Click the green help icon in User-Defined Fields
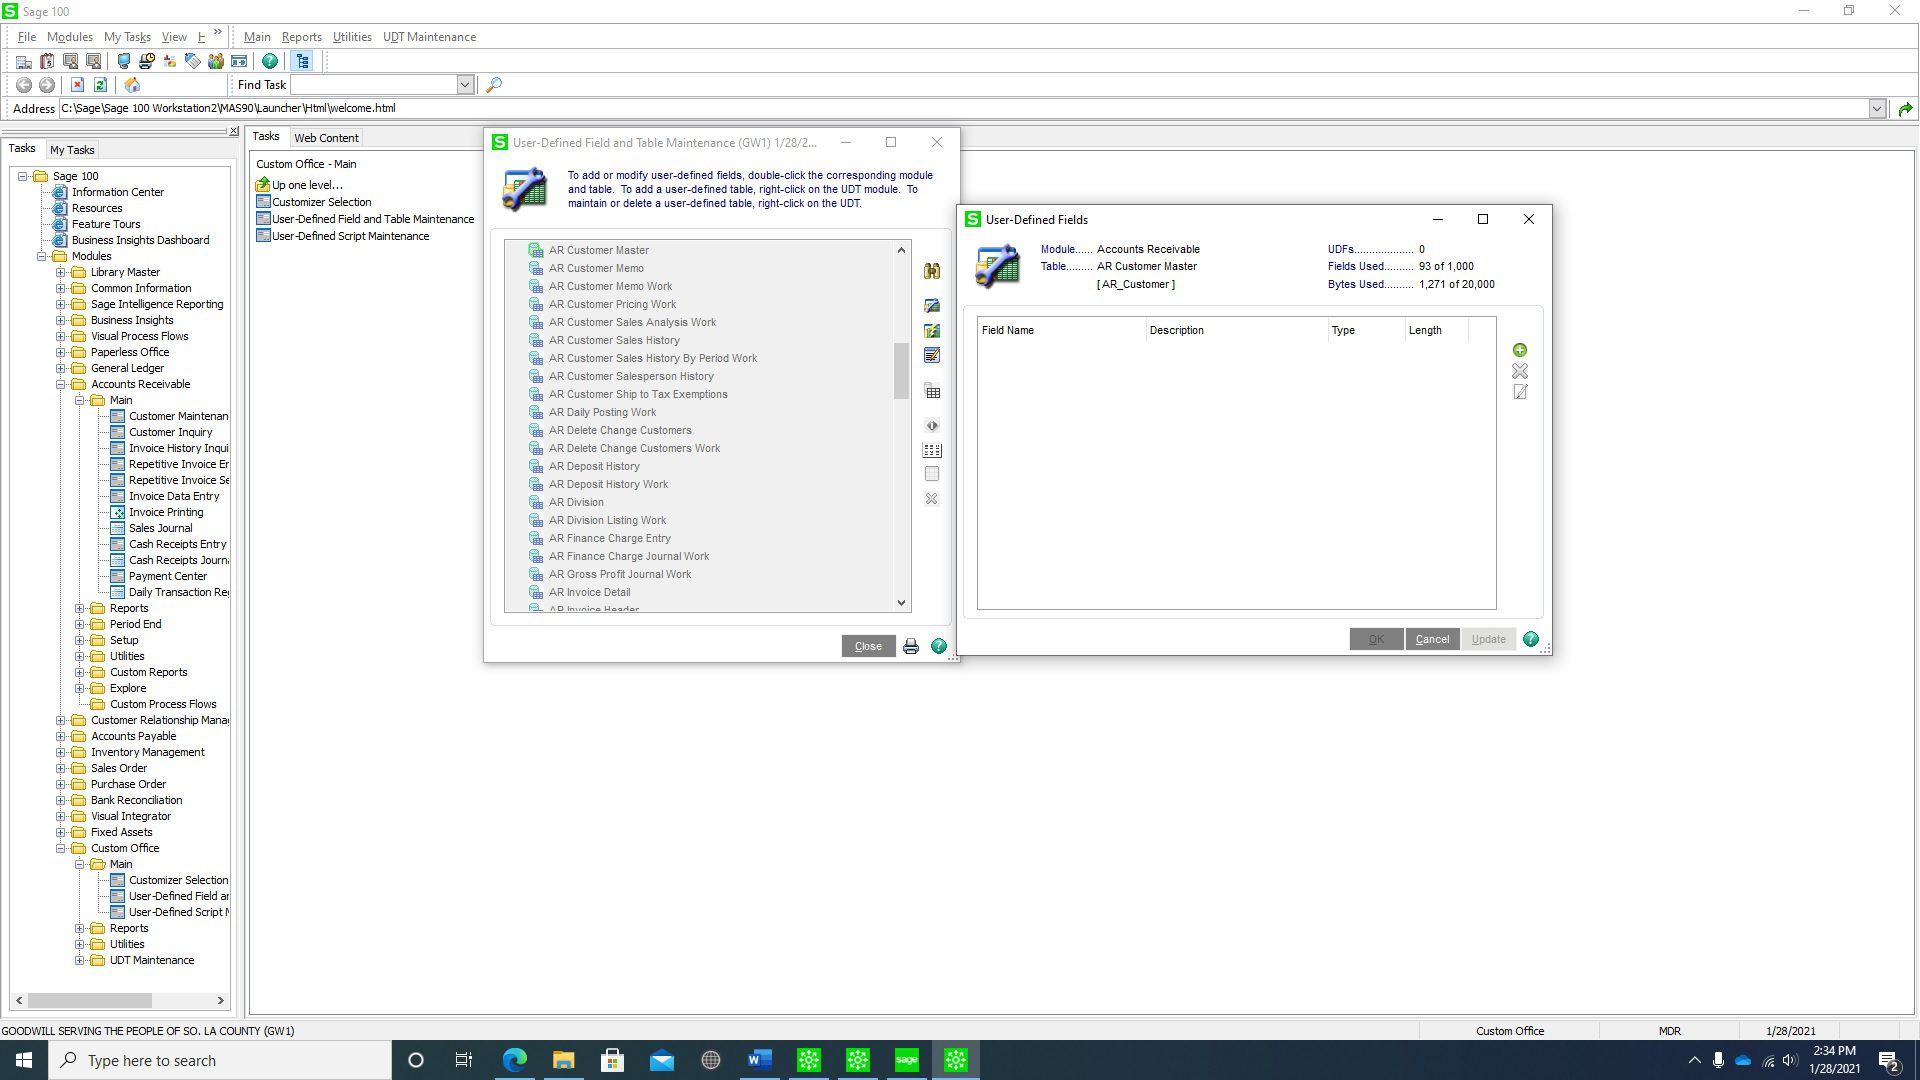Screen dimensions: 1920x1080 click(1530, 639)
